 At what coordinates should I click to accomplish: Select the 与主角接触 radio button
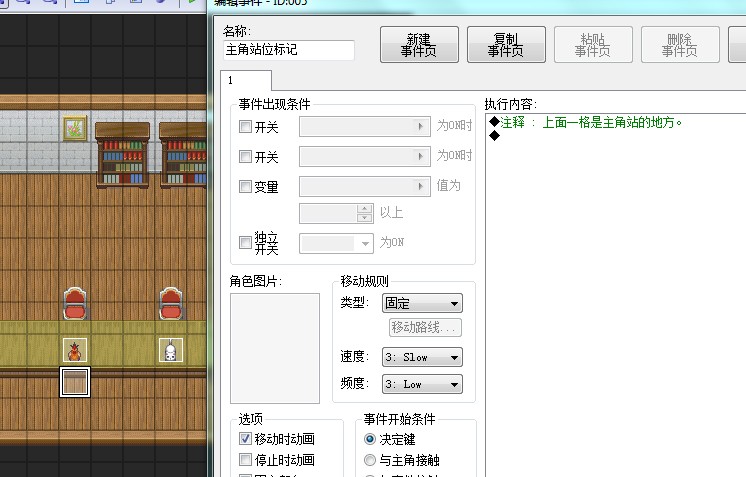coord(370,460)
